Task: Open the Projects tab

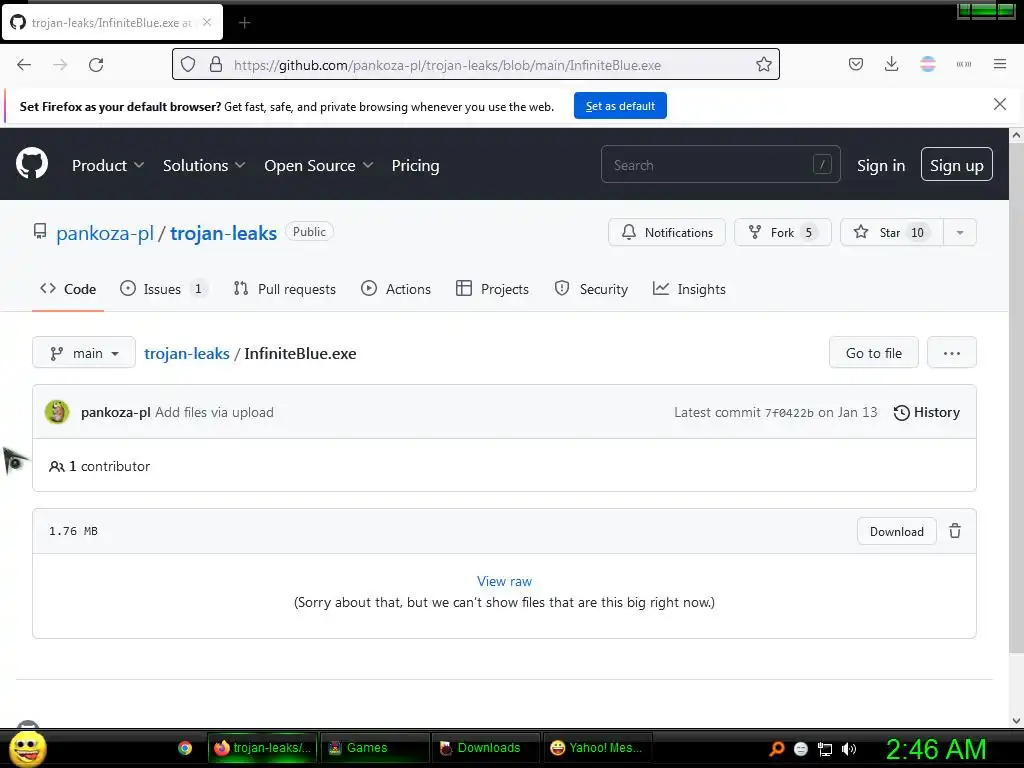Action: tap(492, 289)
